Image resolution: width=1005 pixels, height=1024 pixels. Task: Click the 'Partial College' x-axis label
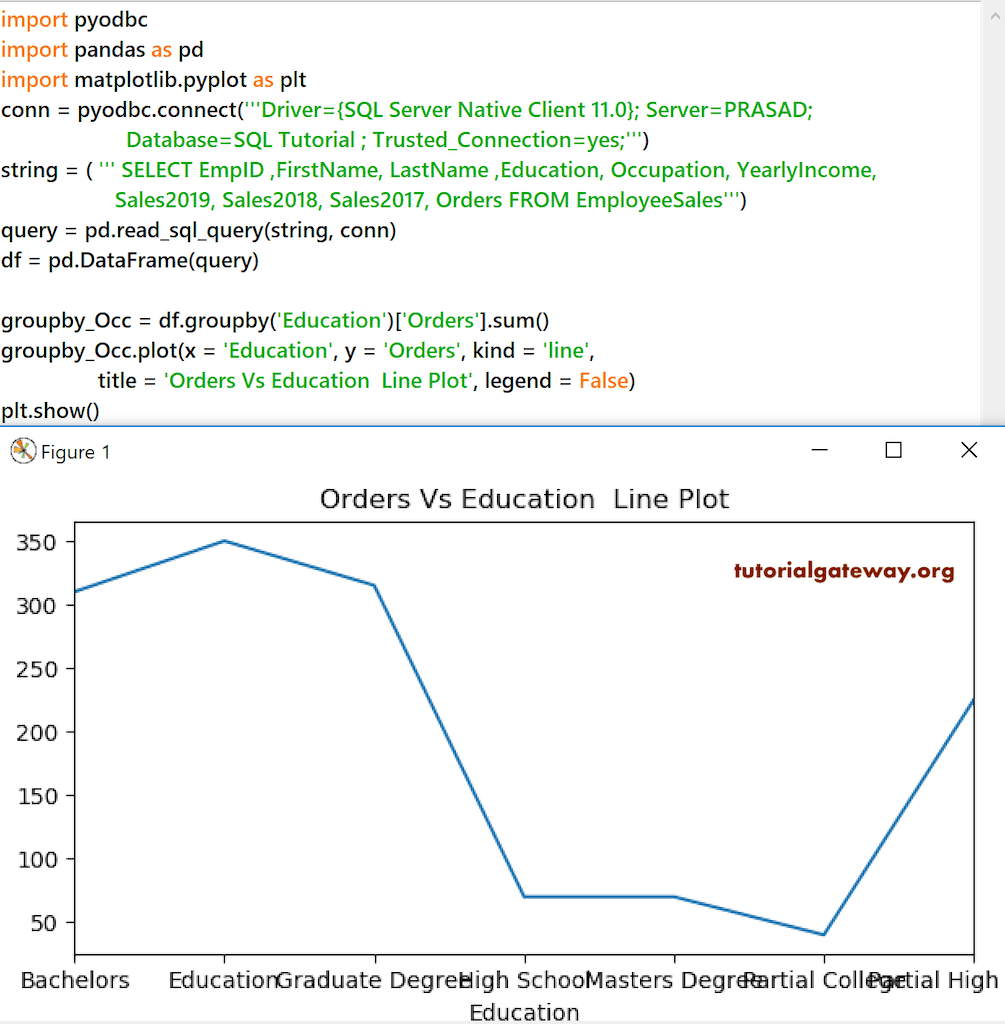click(x=824, y=980)
